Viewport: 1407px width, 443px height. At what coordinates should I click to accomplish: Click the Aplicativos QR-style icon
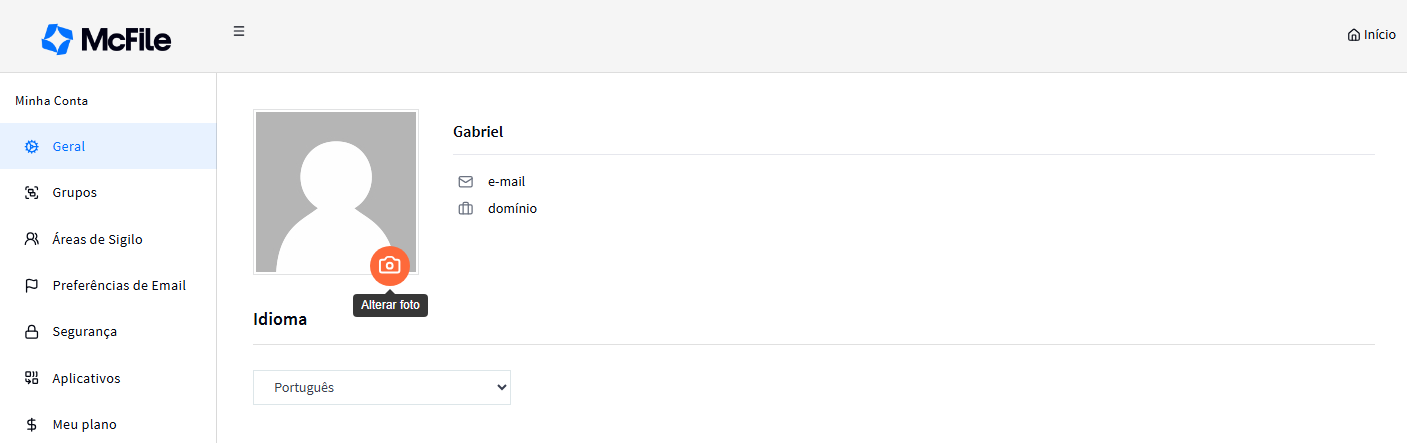[31, 378]
